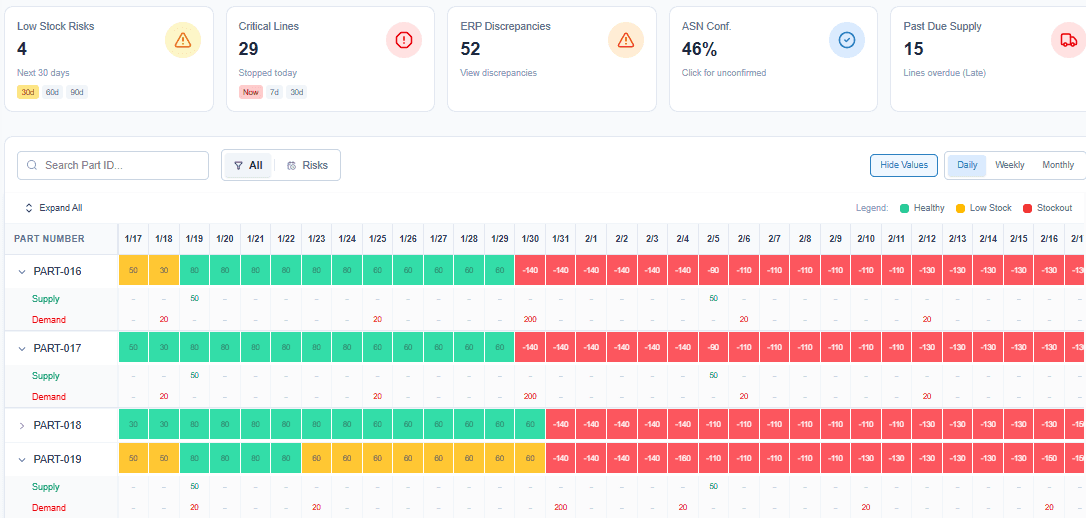Click the funnel icon on All filter
This screenshot has width=1086, height=518.
(238, 166)
